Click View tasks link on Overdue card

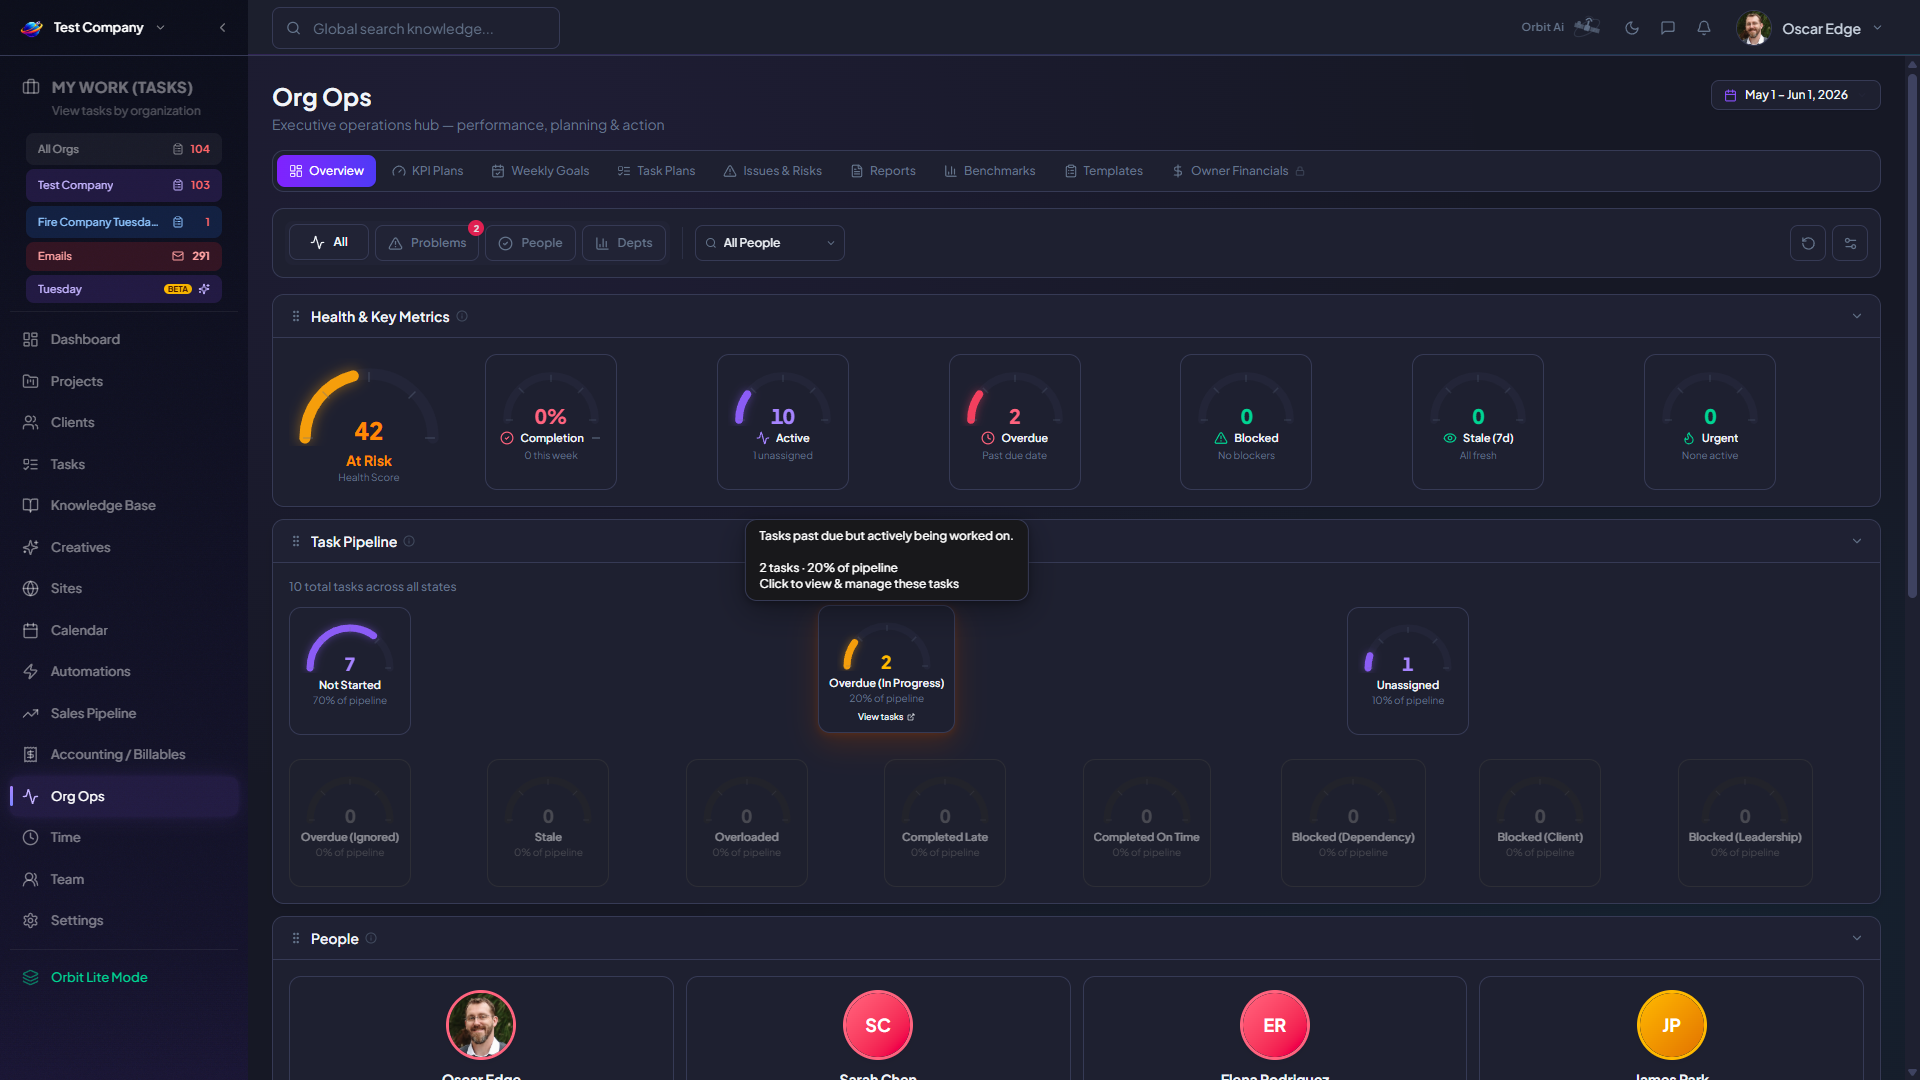click(886, 717)
